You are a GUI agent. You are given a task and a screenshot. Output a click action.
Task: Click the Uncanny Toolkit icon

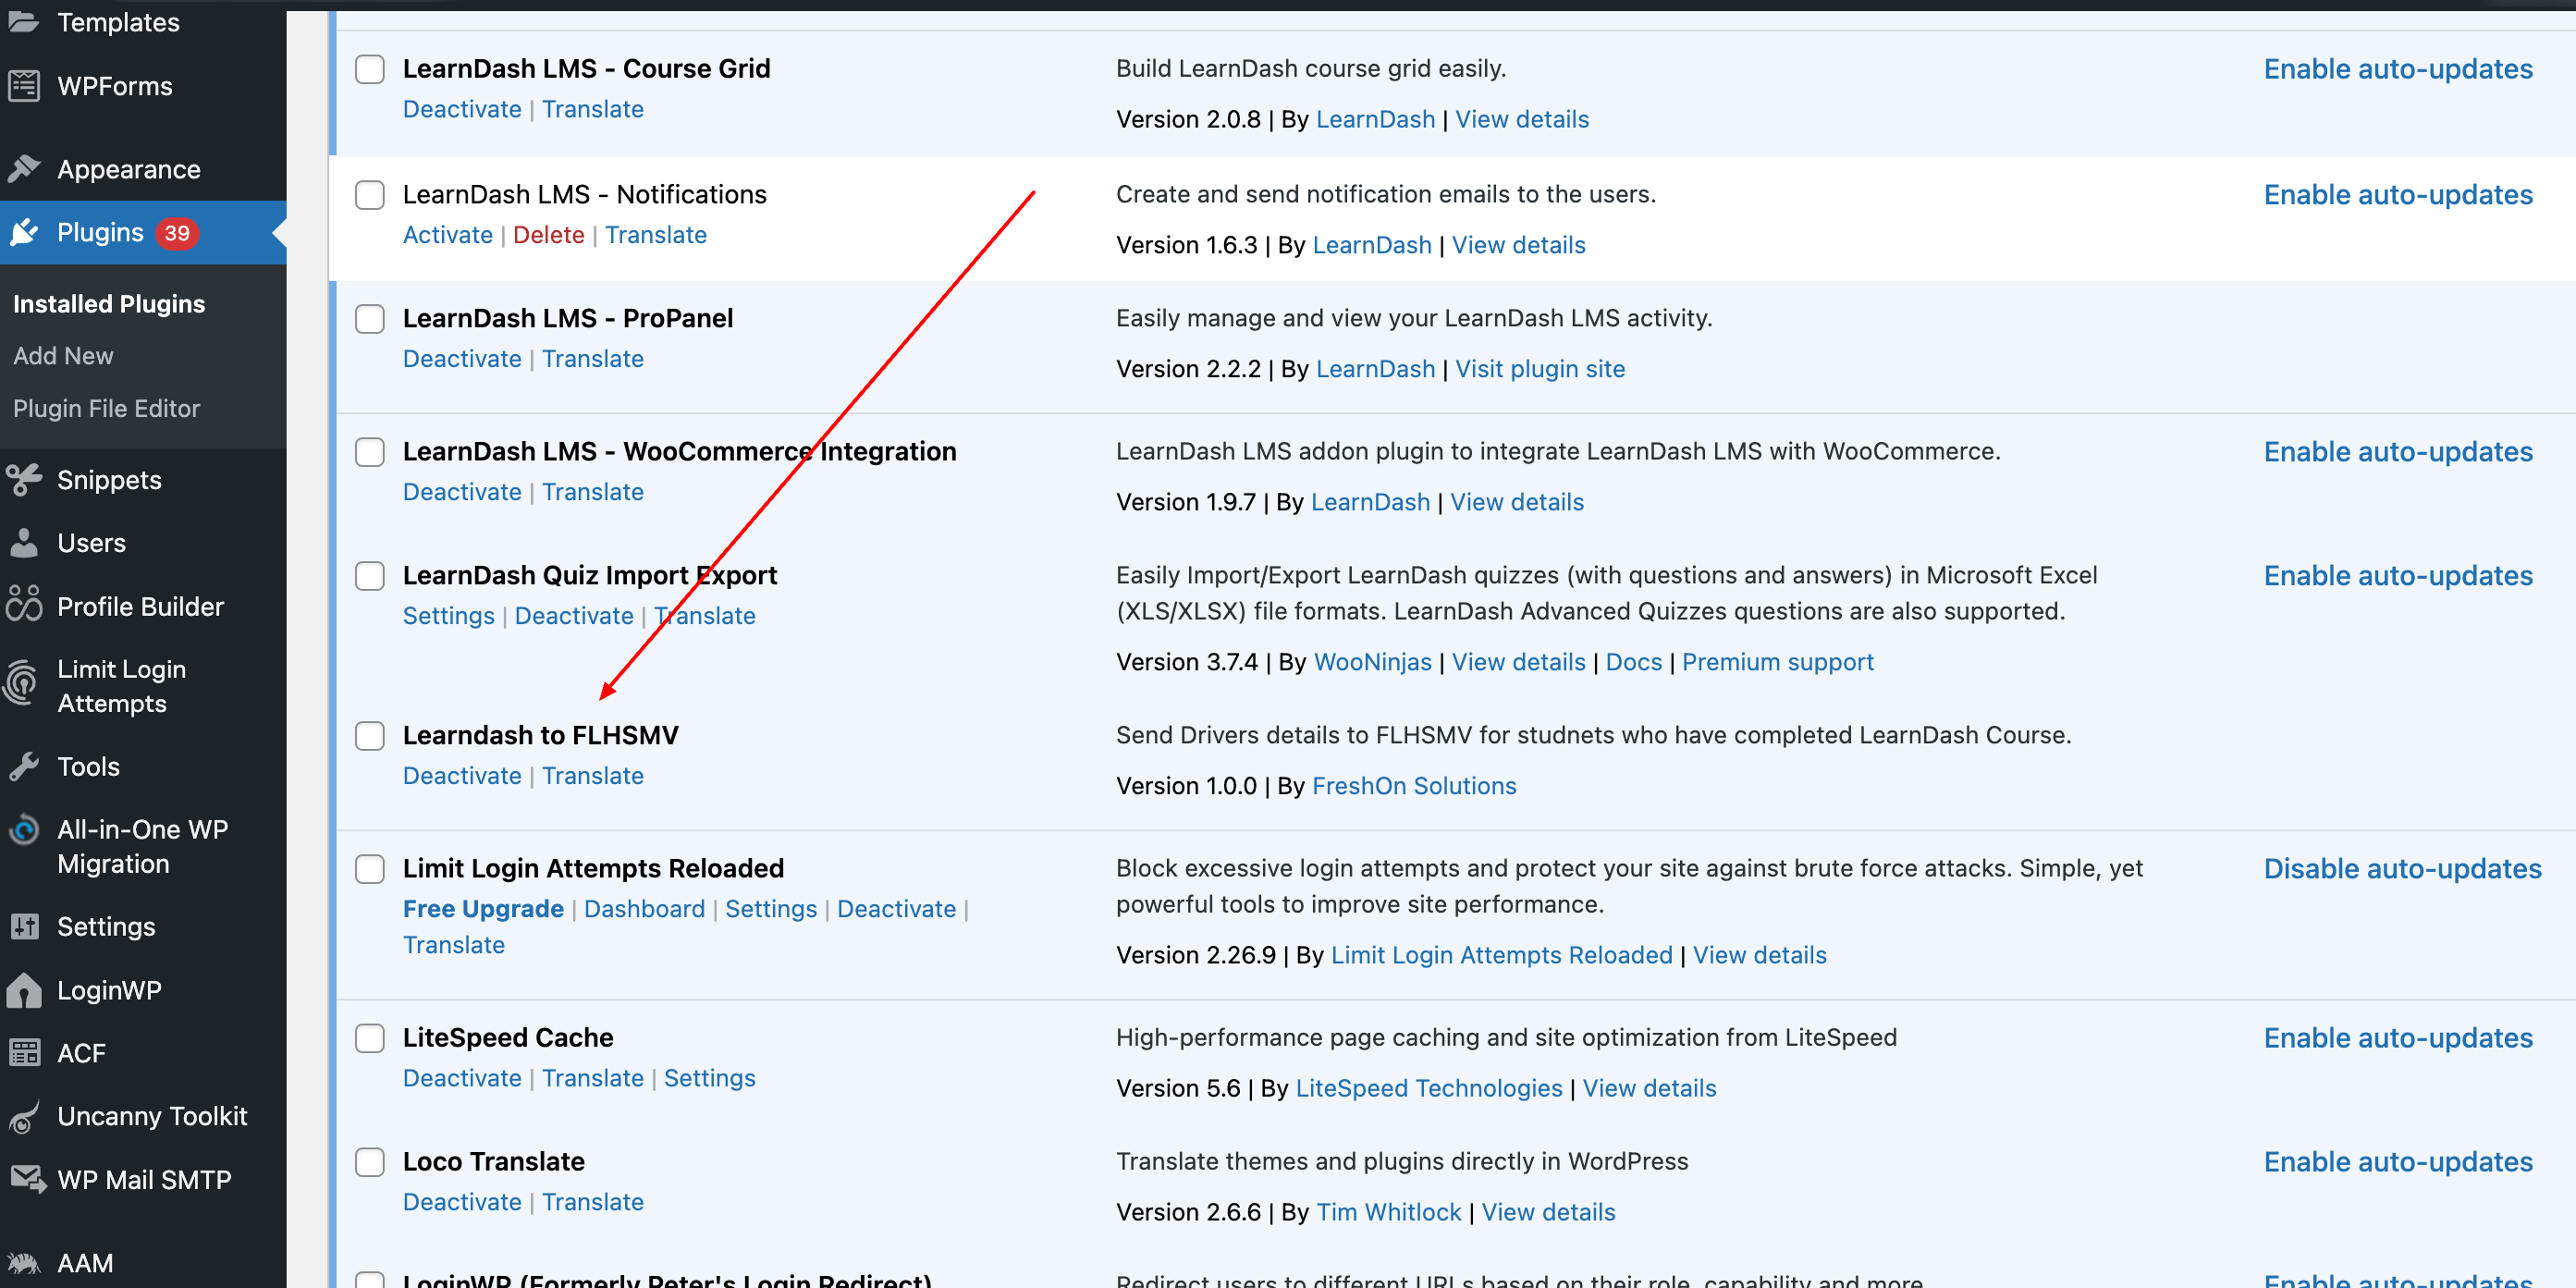click(x=24, y=1116)
